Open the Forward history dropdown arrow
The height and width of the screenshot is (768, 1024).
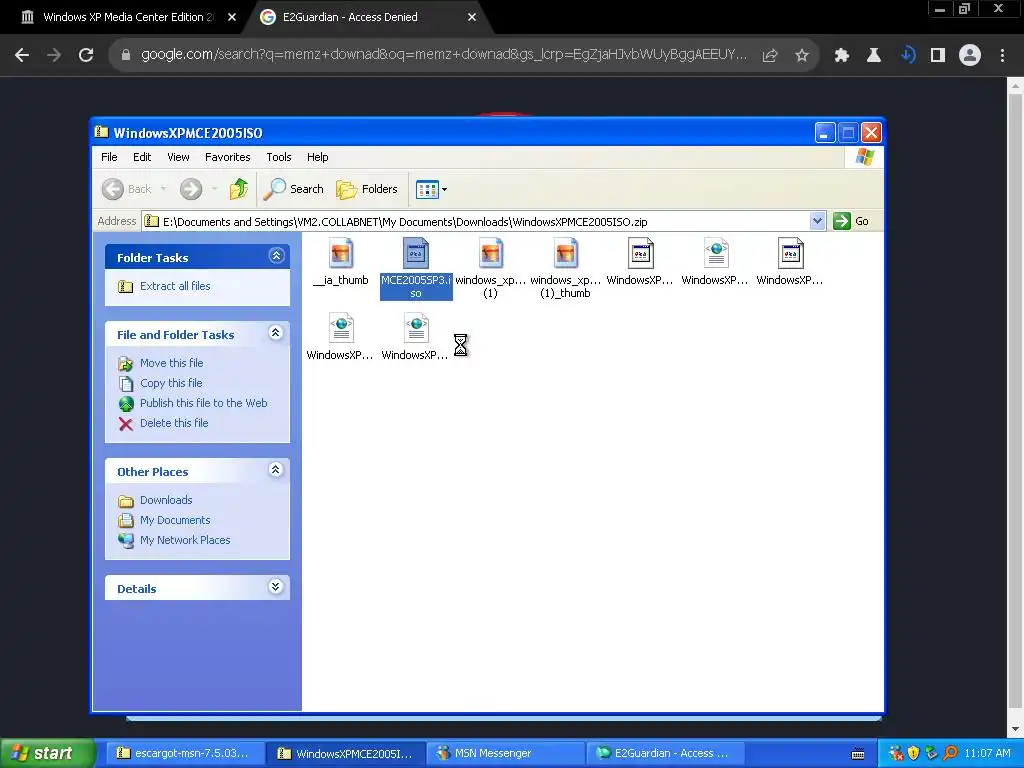click(214, 189)
